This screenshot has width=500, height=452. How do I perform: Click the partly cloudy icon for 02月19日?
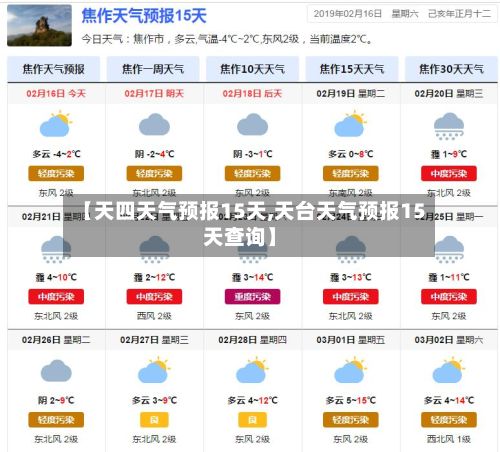[x=351, y=124]
